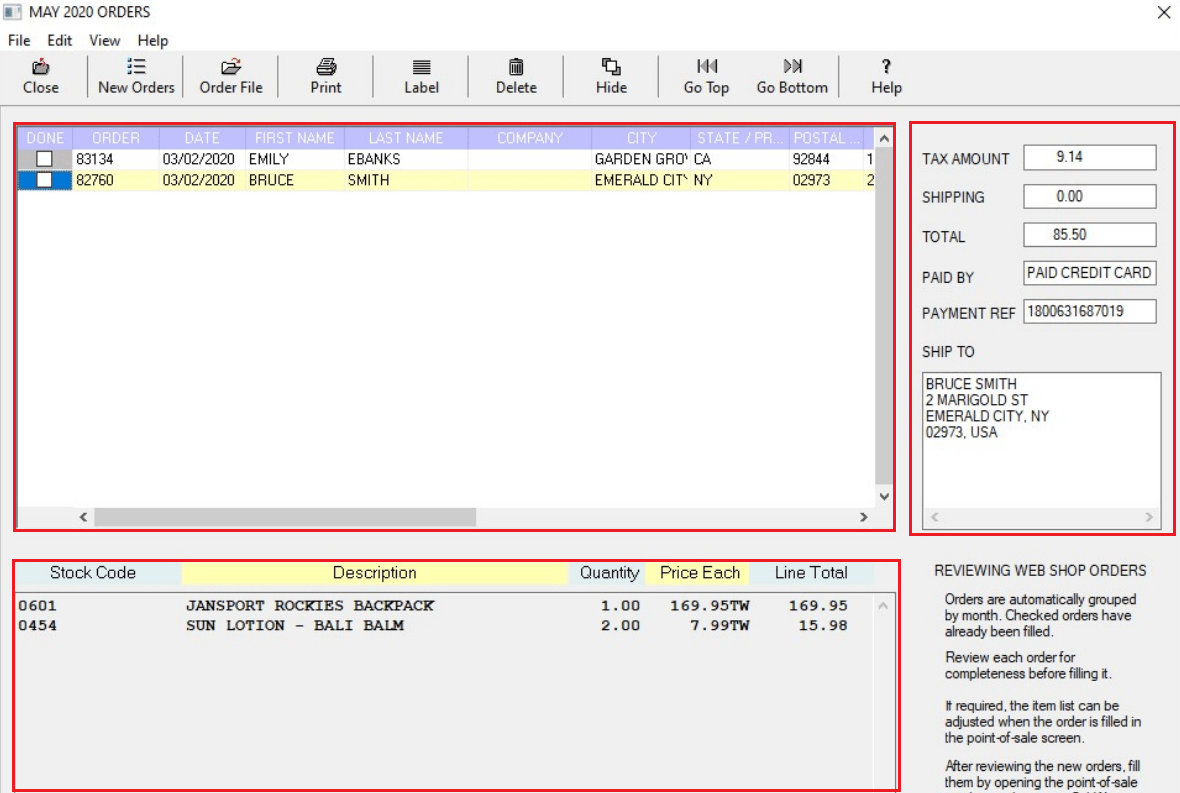Check the DONE box for order 83134
The image size is (1180, 793).
coord(43,159)
